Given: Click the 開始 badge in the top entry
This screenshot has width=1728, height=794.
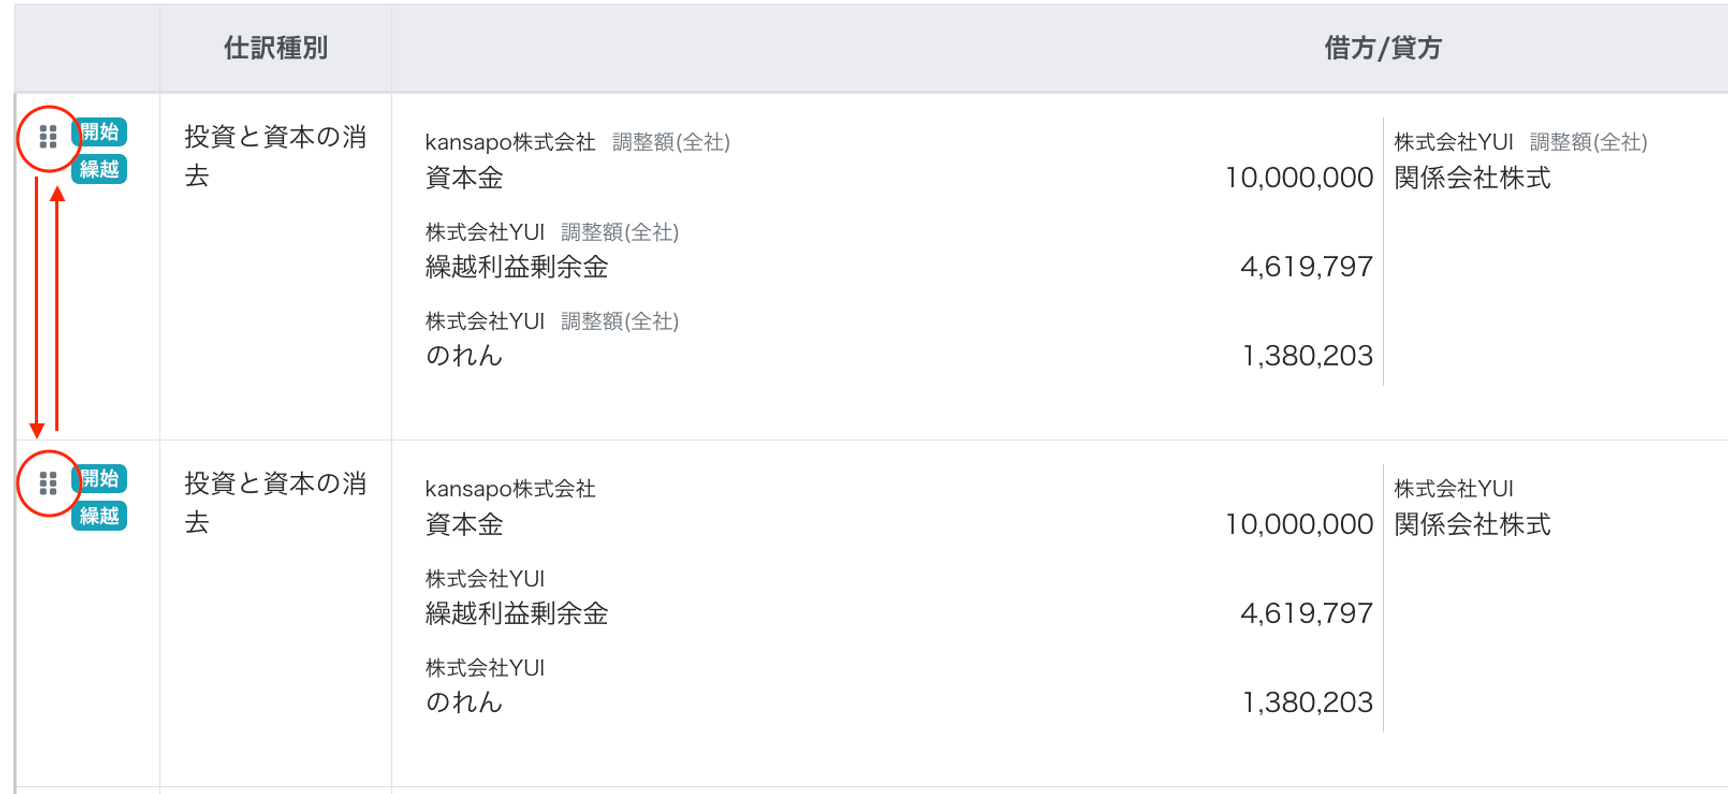Looking at the screenshot, I should click(x=100, y=132).
